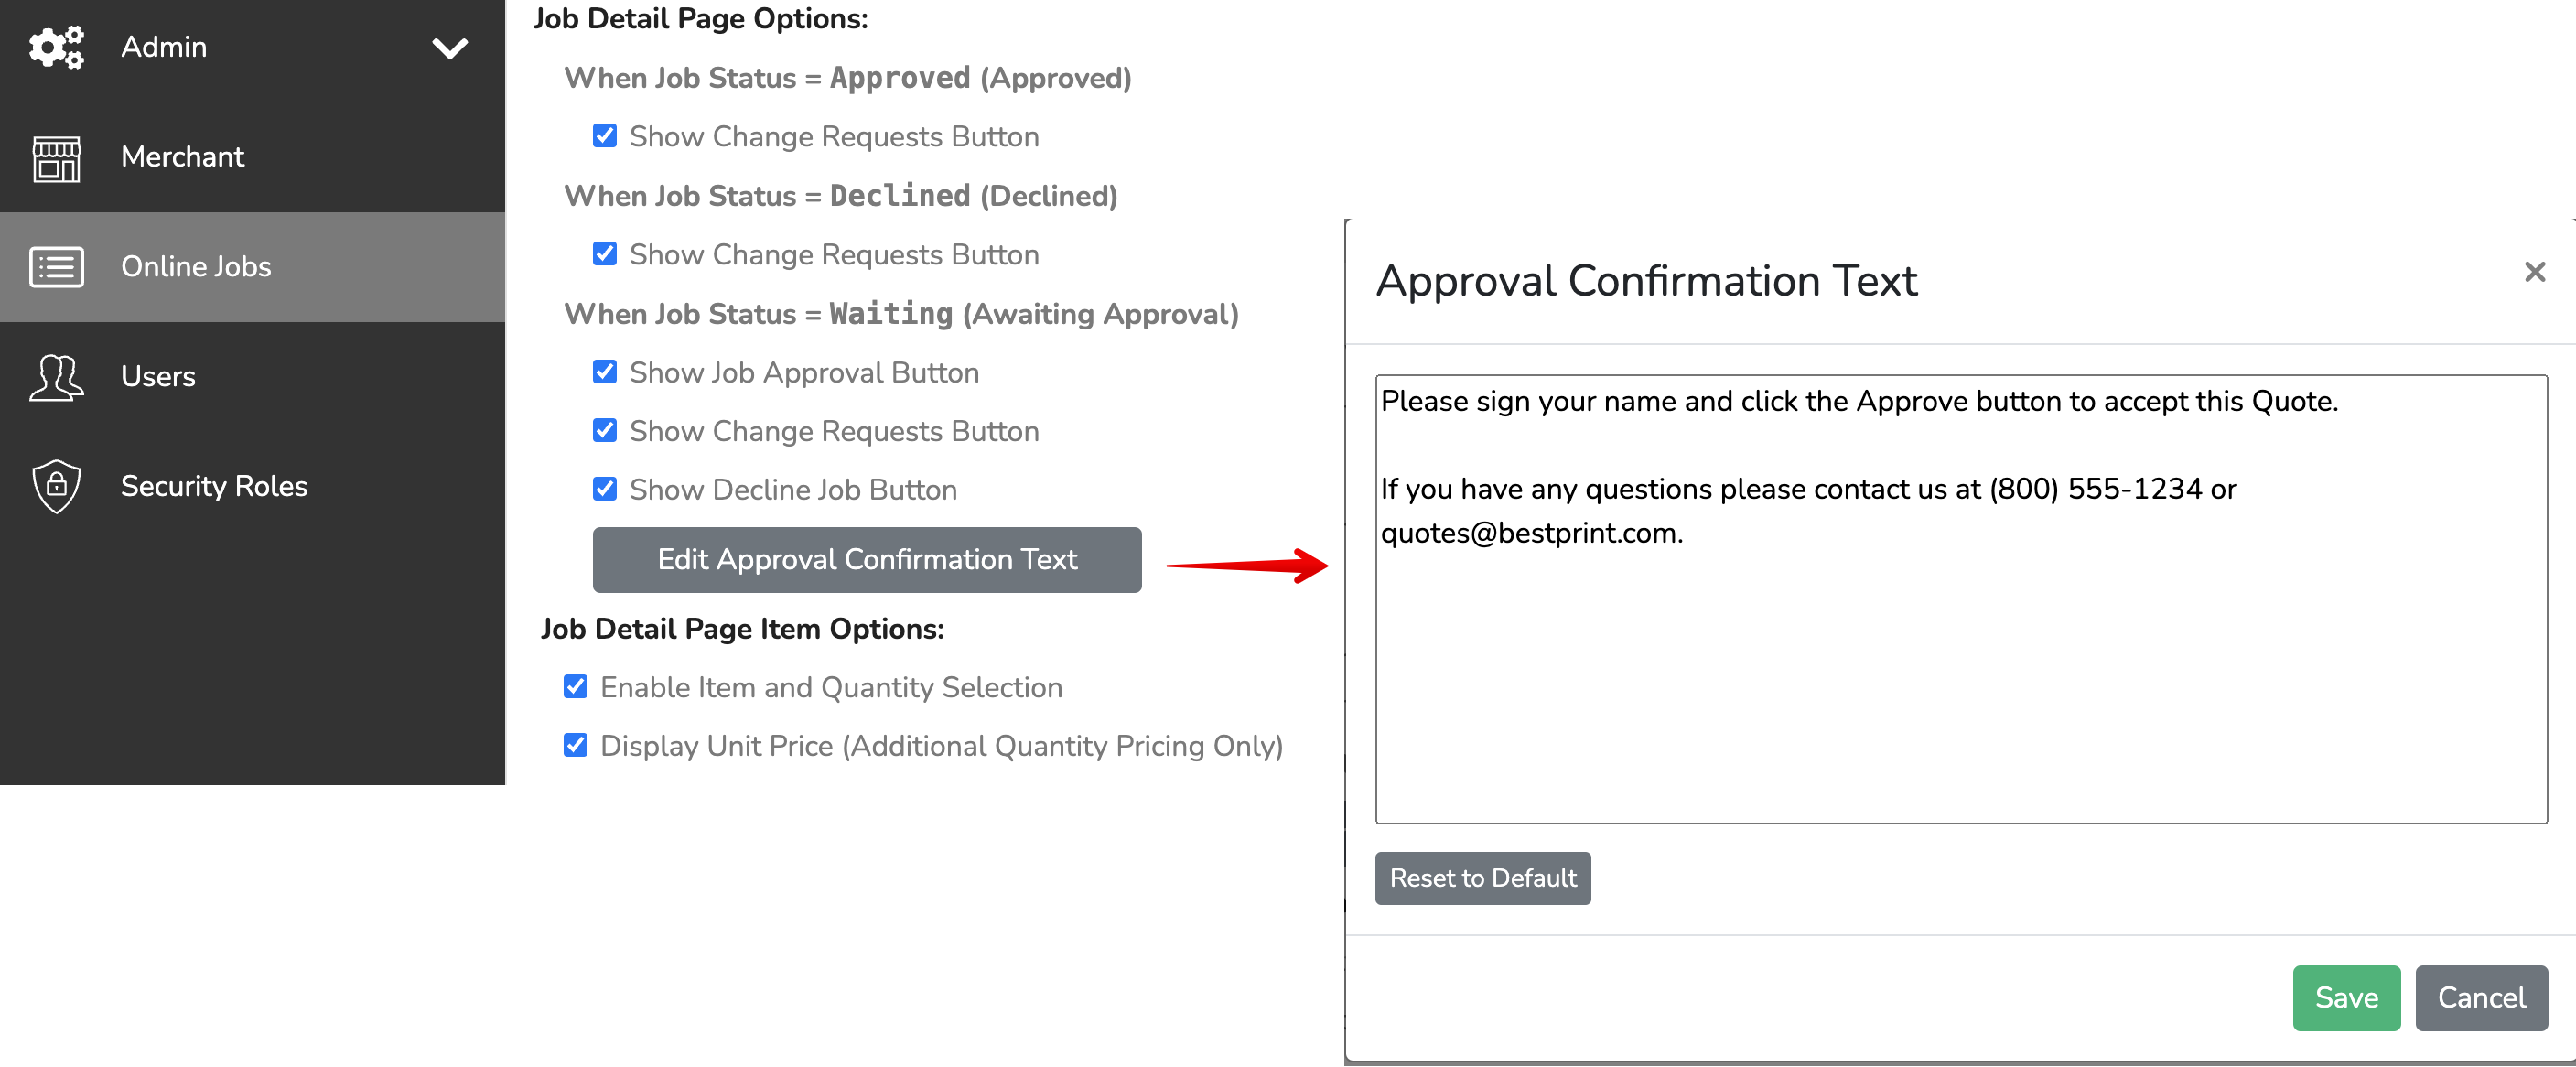Disable Enable Item and Quantity Selection

(576, 687)
